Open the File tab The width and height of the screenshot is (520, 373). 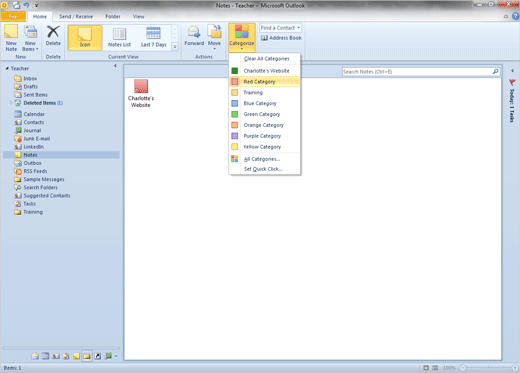[13, 16]
